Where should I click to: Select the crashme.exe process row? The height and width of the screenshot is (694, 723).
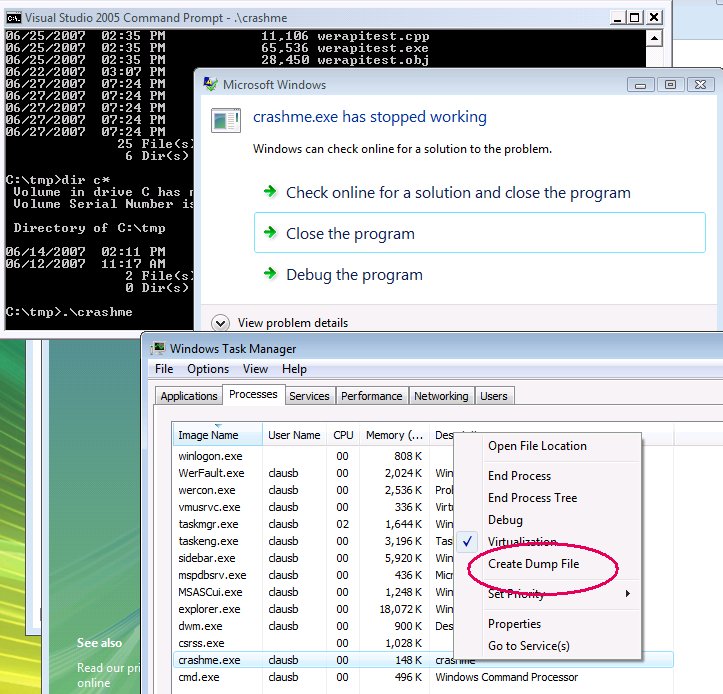click(423, 660)
